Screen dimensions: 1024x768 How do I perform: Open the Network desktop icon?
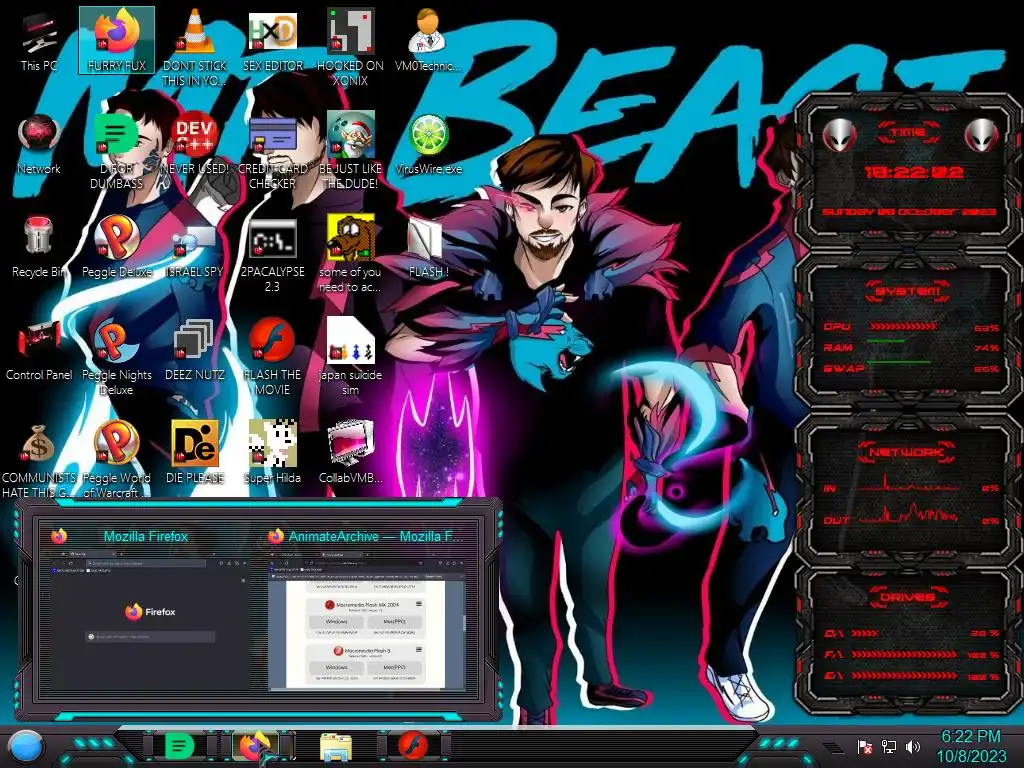tap(39, 145)
